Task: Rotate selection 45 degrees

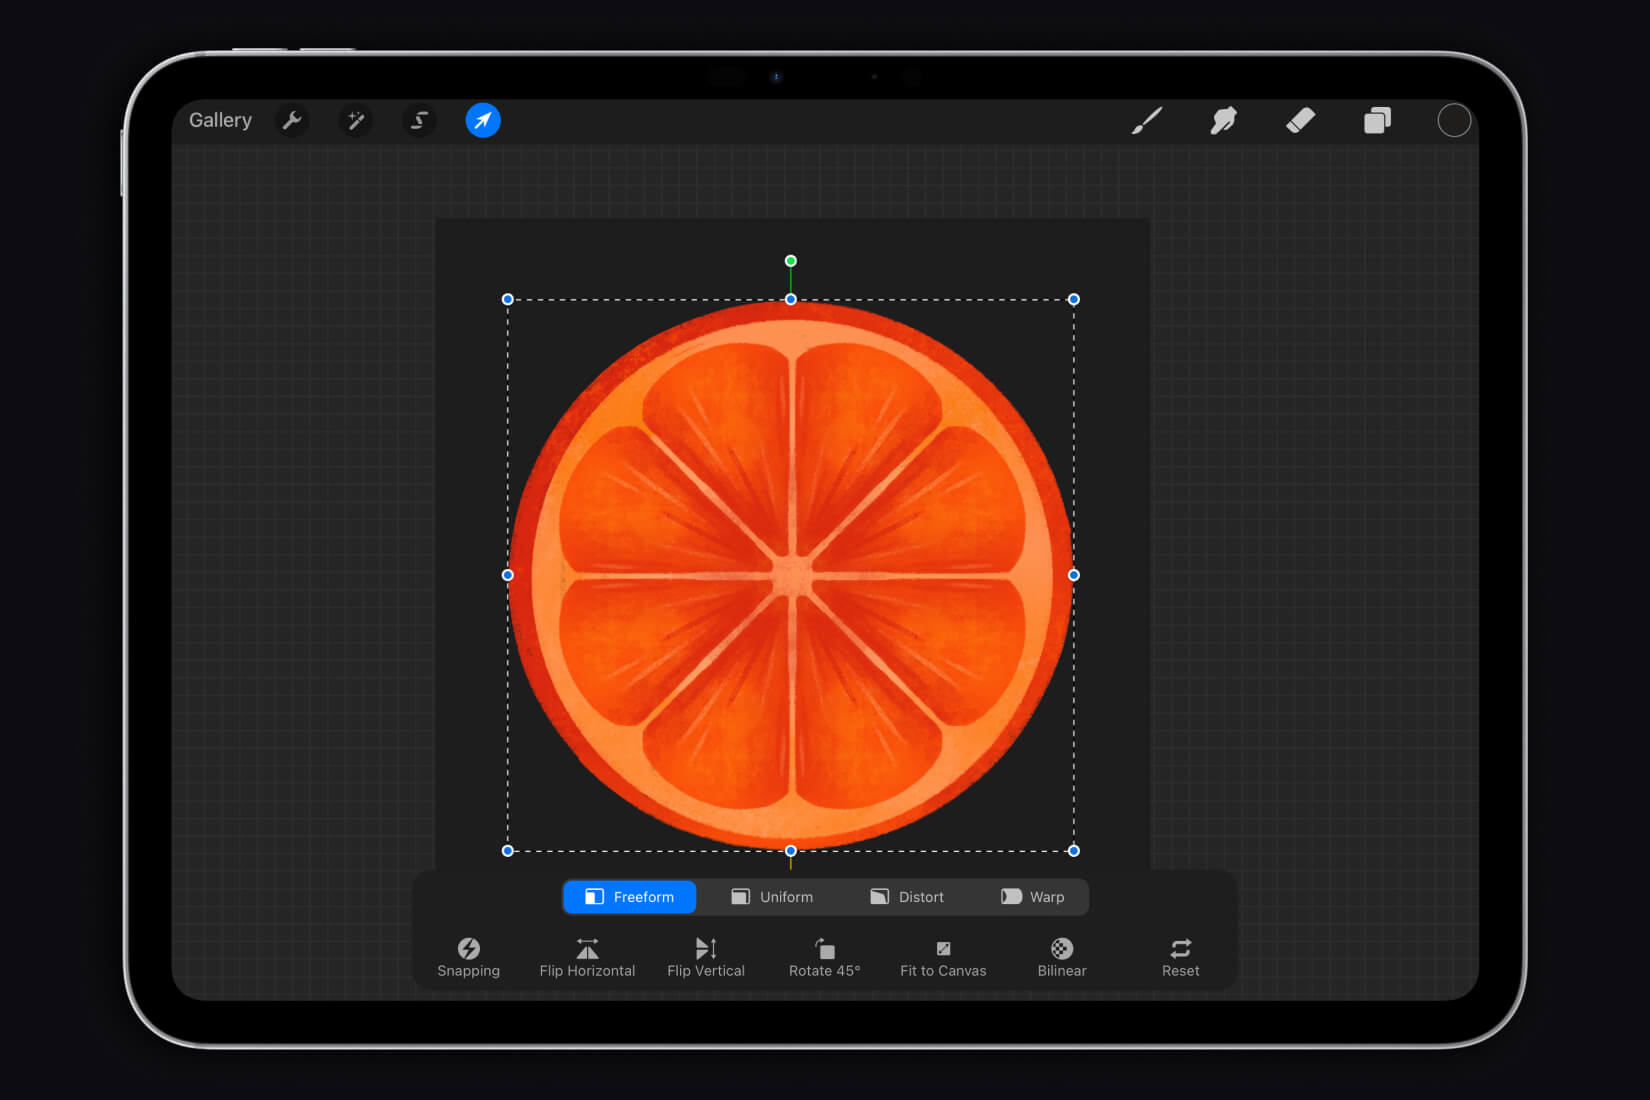Action: click(824, 957)
